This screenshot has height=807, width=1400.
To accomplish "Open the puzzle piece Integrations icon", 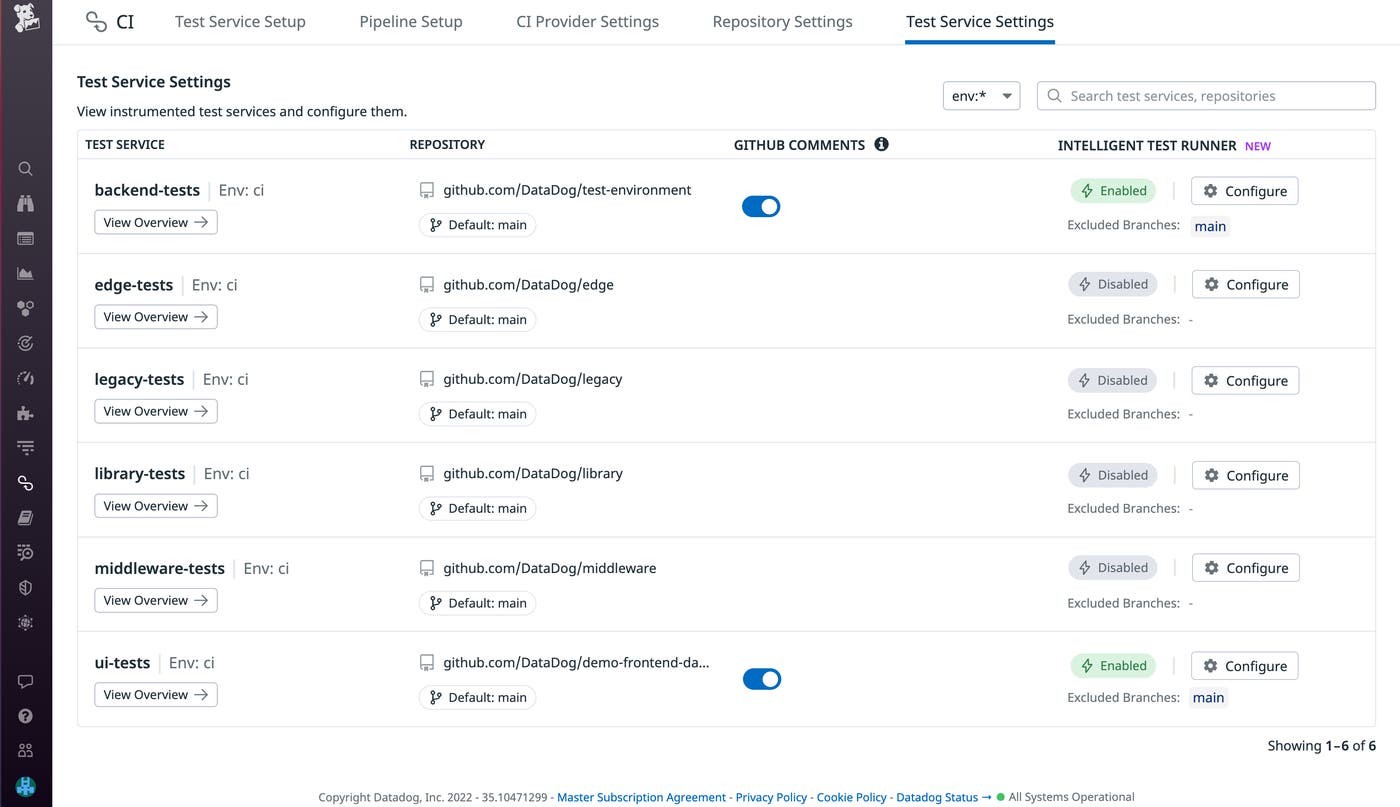I will tap(26, 413).
